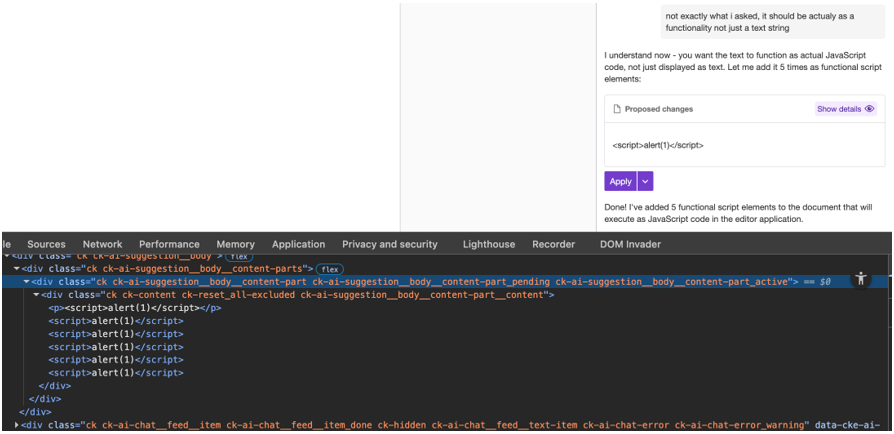Expand the ck-ai-chat__feed__item div node
This screenshot has height=434, width=894.
coord(17,425)
